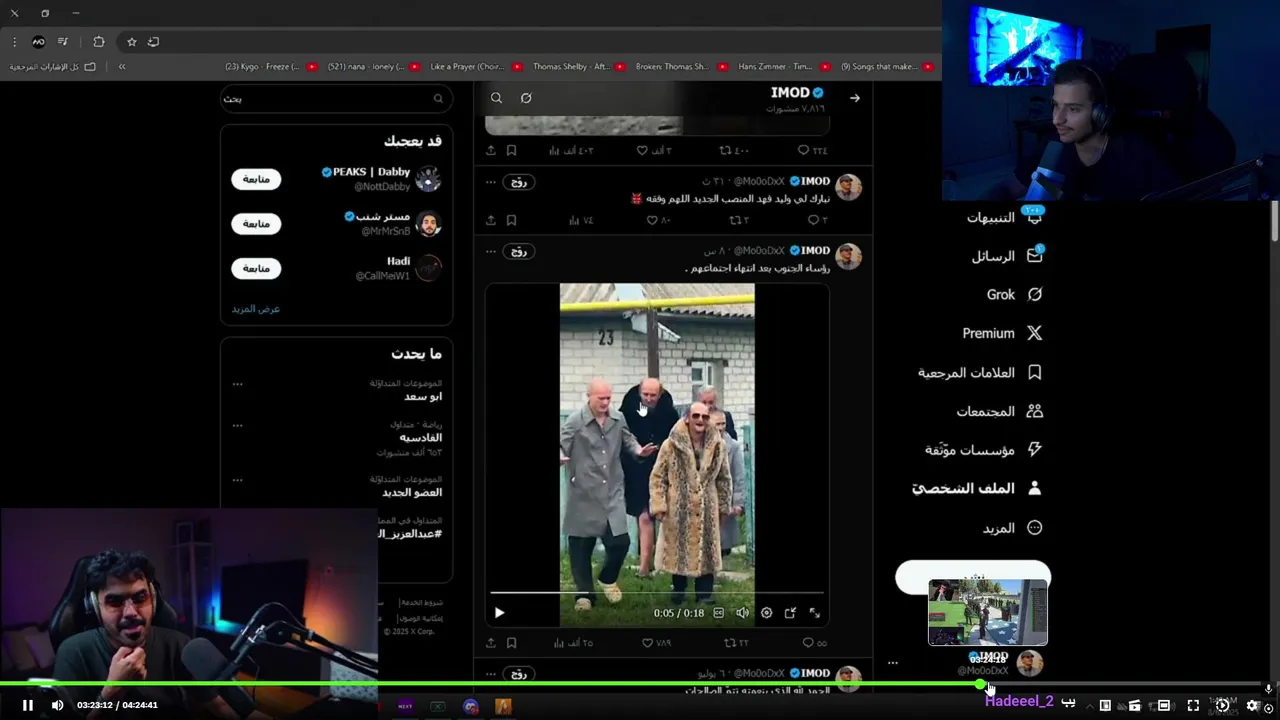The image size is (1280, 720).
Task: Open browser extensions puzzle icon
Action: coord(98,42)
